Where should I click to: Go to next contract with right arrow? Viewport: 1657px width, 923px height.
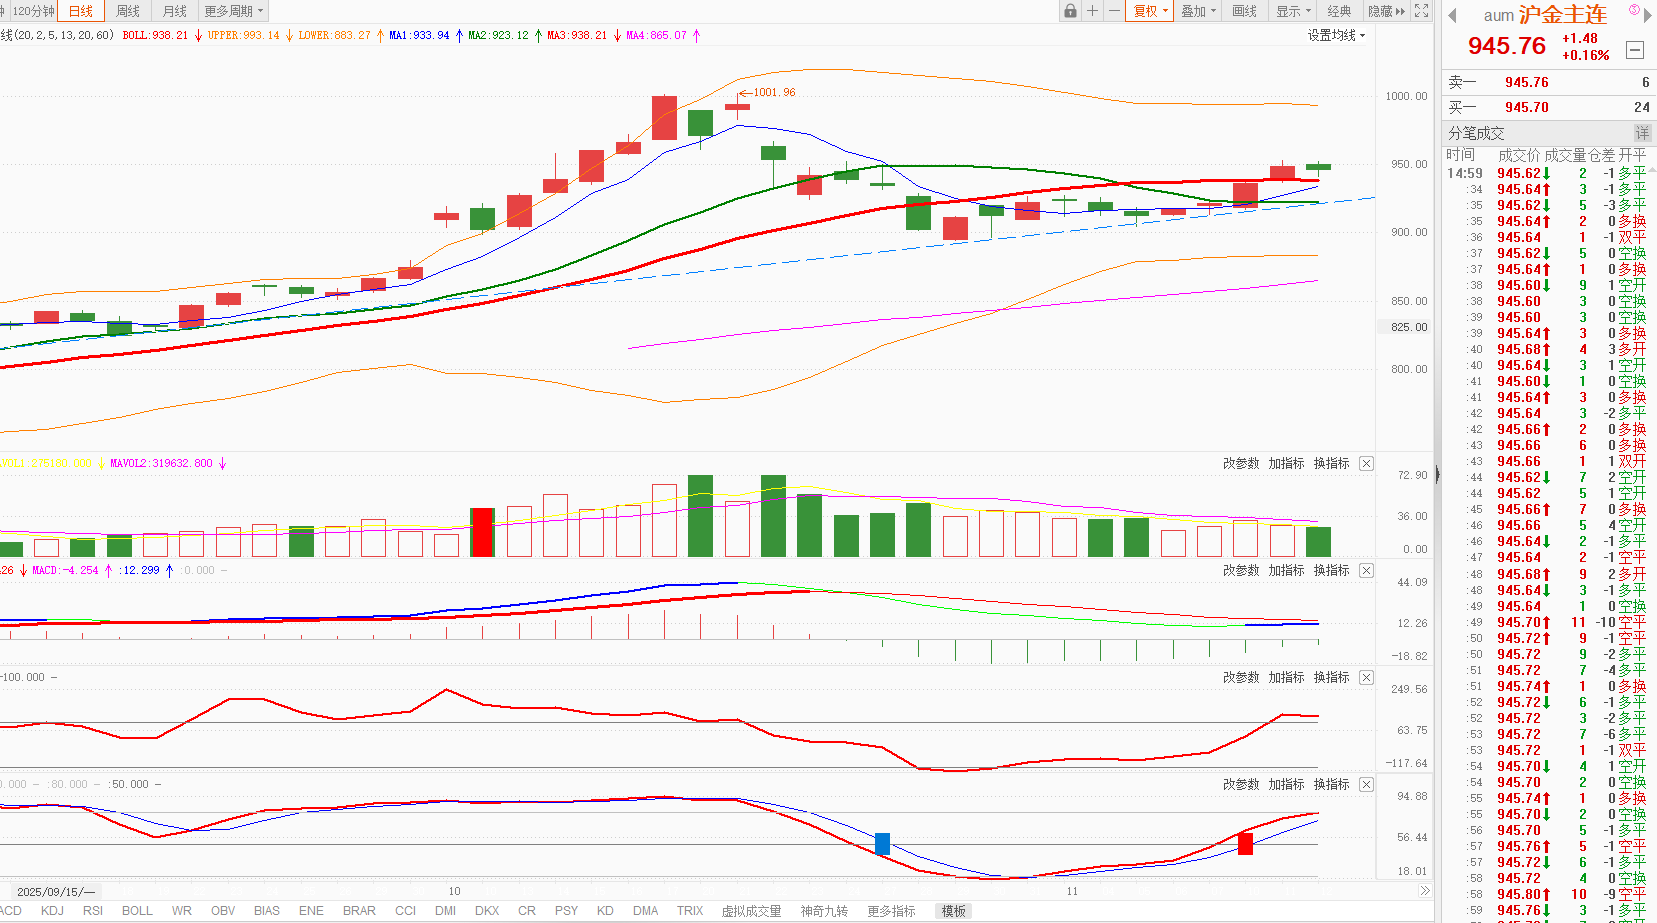[1648, 15]
